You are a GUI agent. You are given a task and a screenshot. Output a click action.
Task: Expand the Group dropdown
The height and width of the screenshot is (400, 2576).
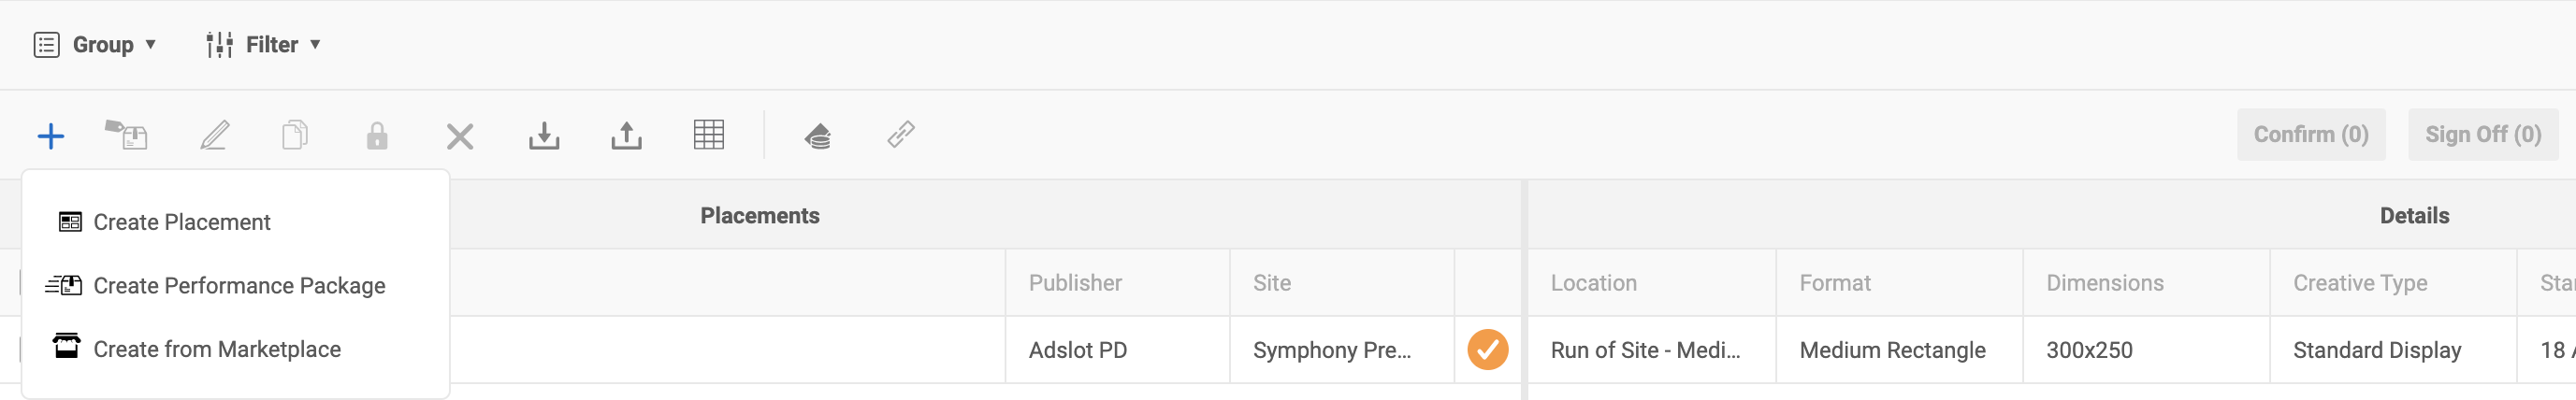point(95,45)
